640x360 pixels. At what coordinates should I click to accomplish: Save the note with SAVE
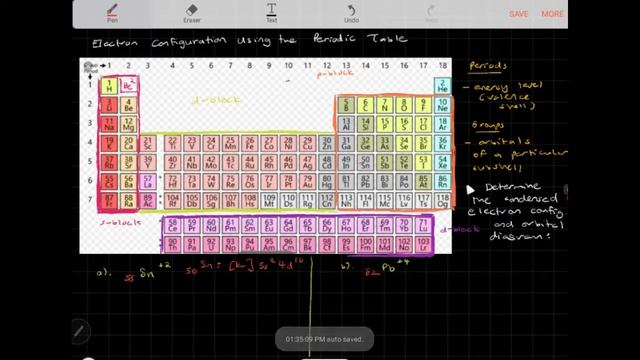coord(518,14)
